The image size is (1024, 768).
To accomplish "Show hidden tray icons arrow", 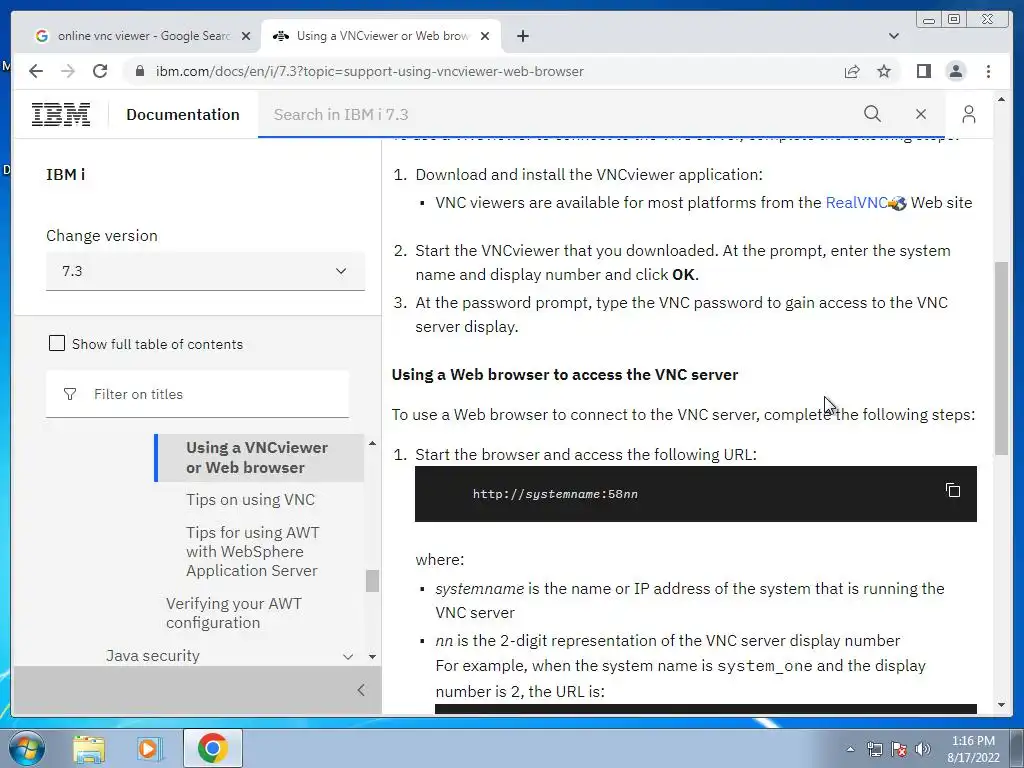I will point(850,749).
